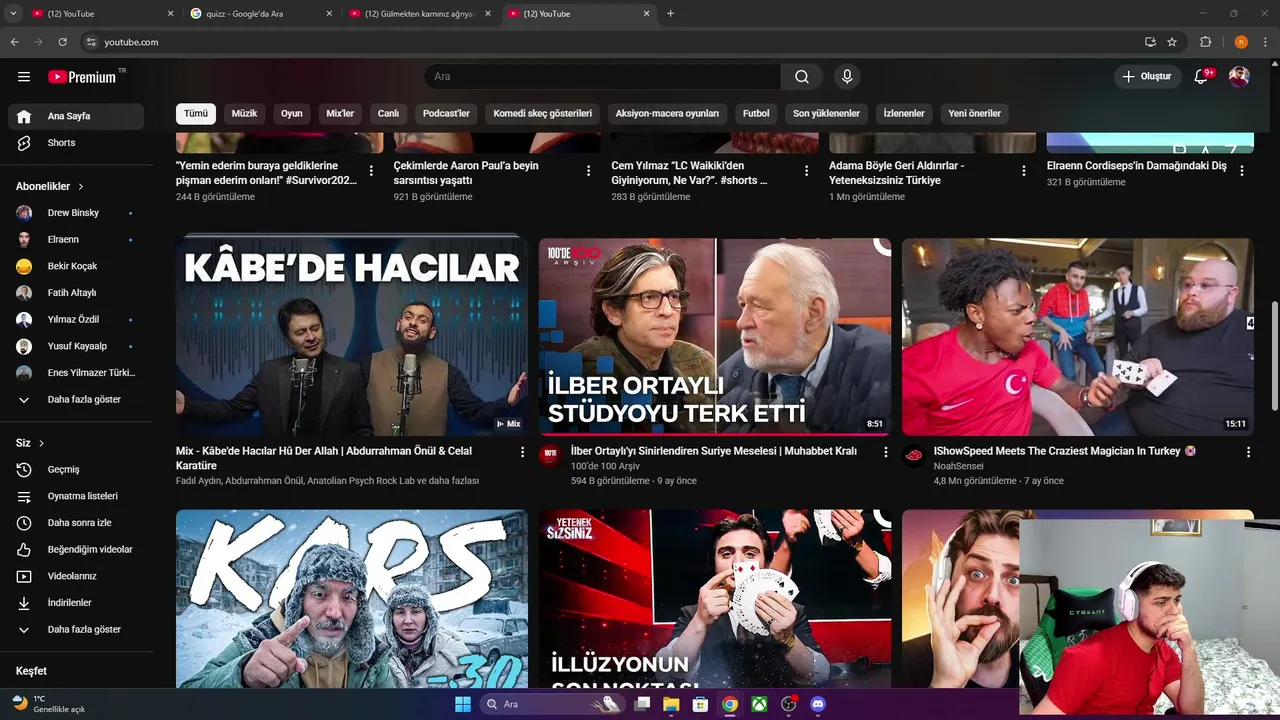Open more options for Cem Yılmaz short
This screenshot has height=720, width=1280.
click(806, 171)
